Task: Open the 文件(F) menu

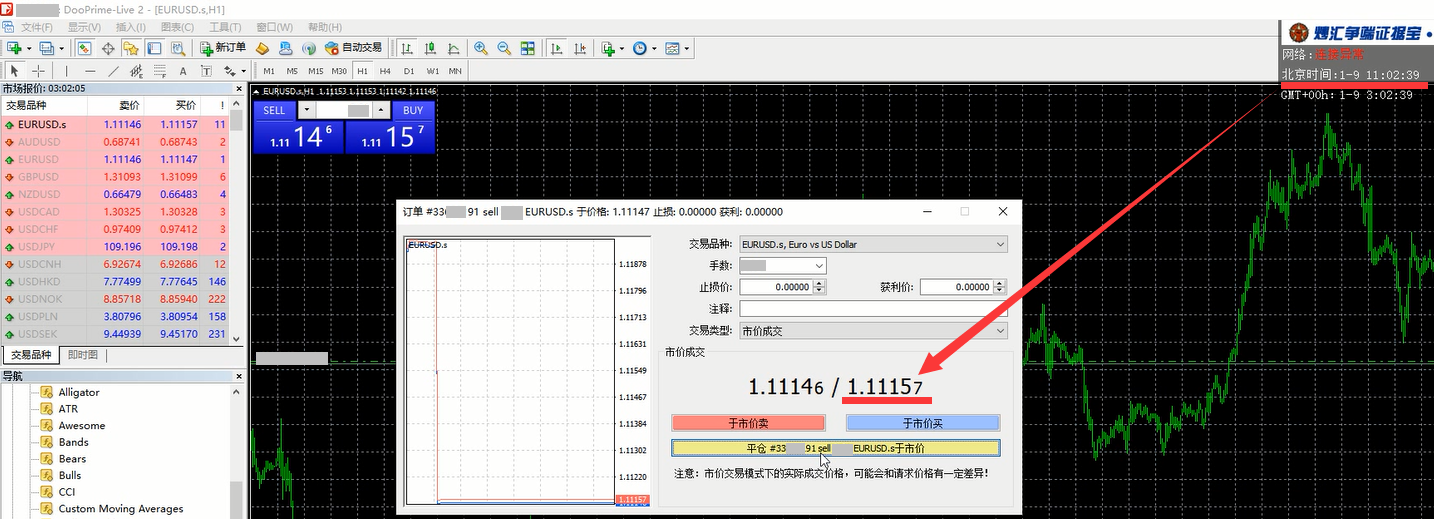Action: [37, 27]
